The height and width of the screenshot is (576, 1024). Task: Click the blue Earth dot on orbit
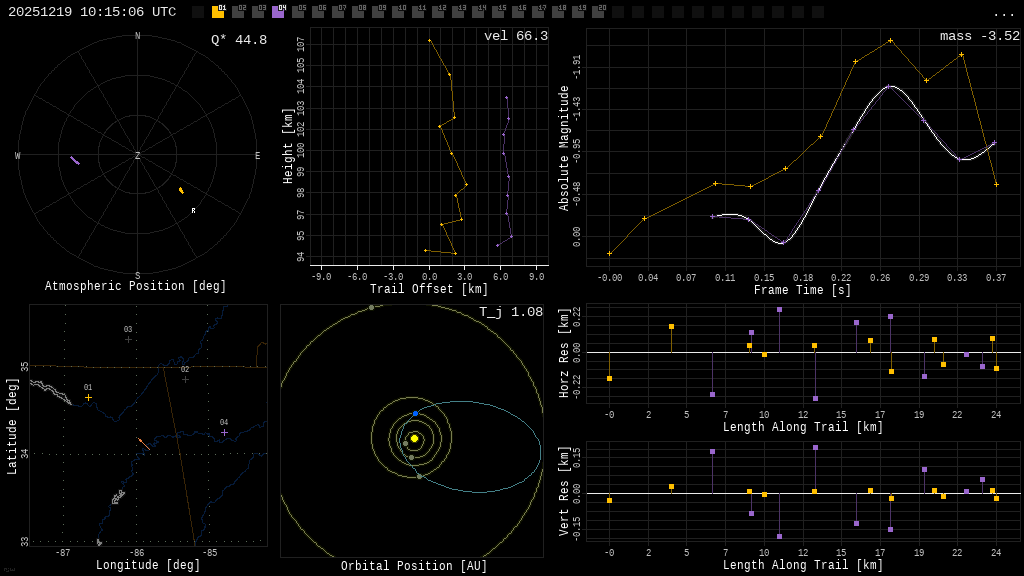tap(416, 413)
